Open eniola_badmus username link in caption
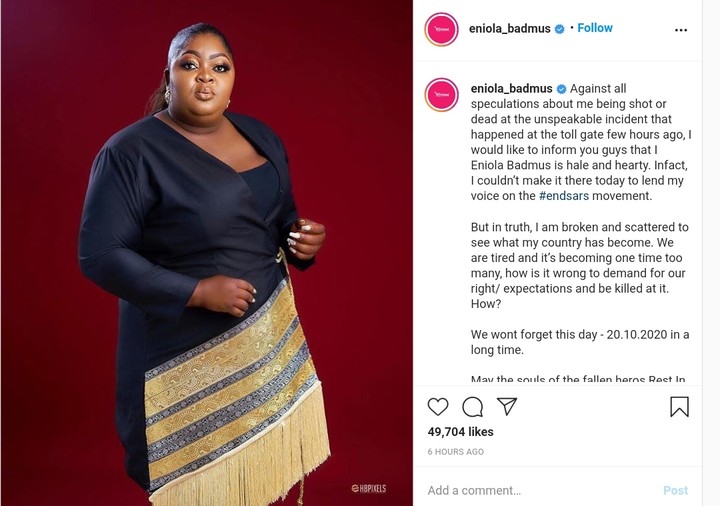This screenshot has height=506, width=720. [x=512, y=89]
